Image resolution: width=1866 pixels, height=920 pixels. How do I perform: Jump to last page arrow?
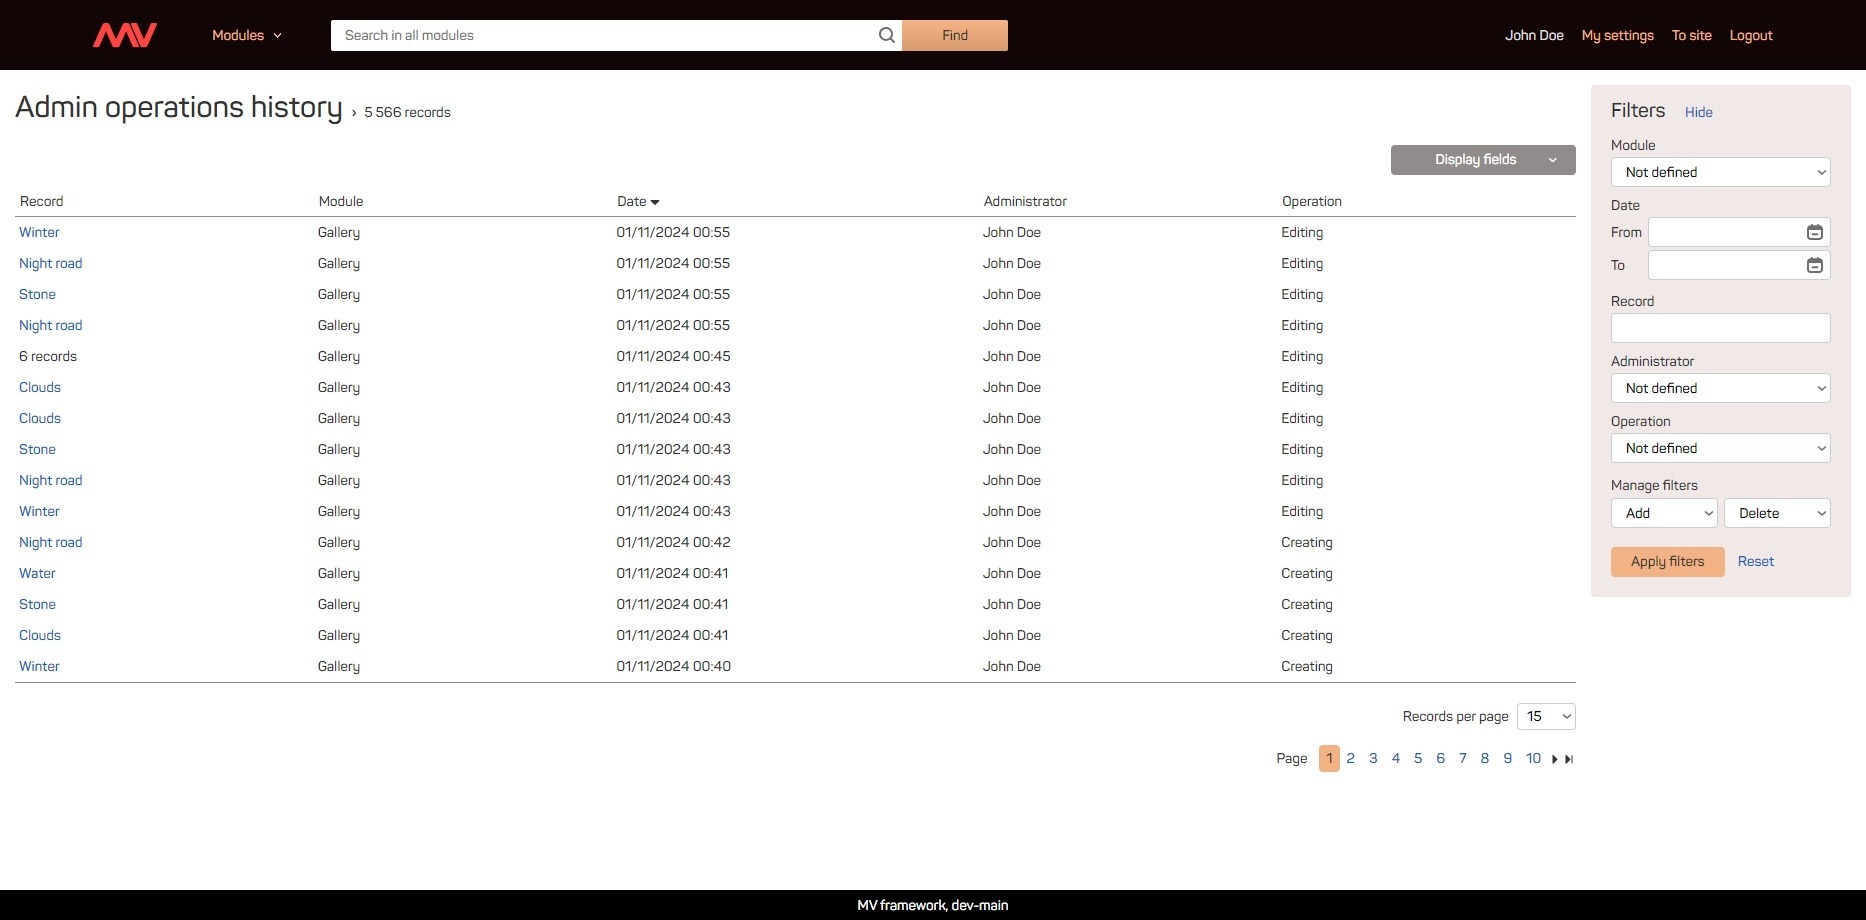click(x=1569, y=759)
